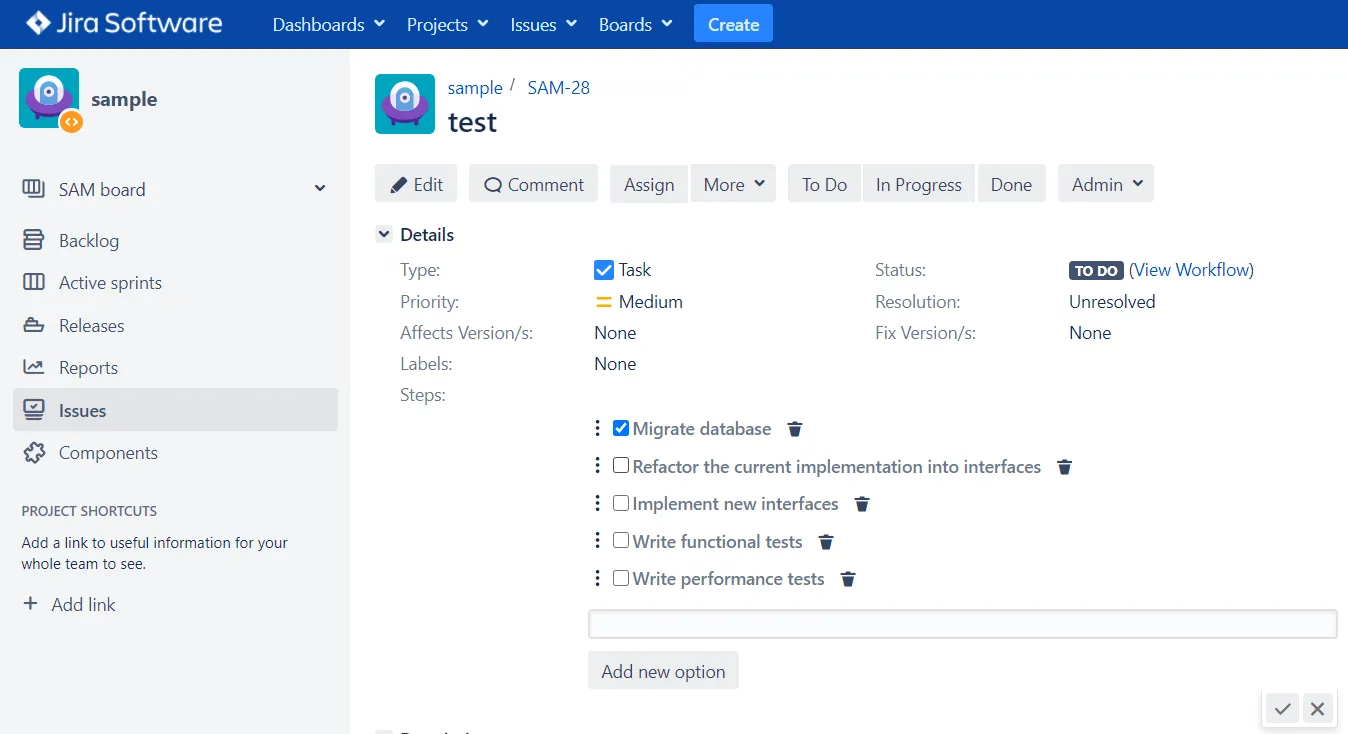Click the new step option text field
Image resolution: width=1348 pixels, height=734 pixels.
pos(962,624)
